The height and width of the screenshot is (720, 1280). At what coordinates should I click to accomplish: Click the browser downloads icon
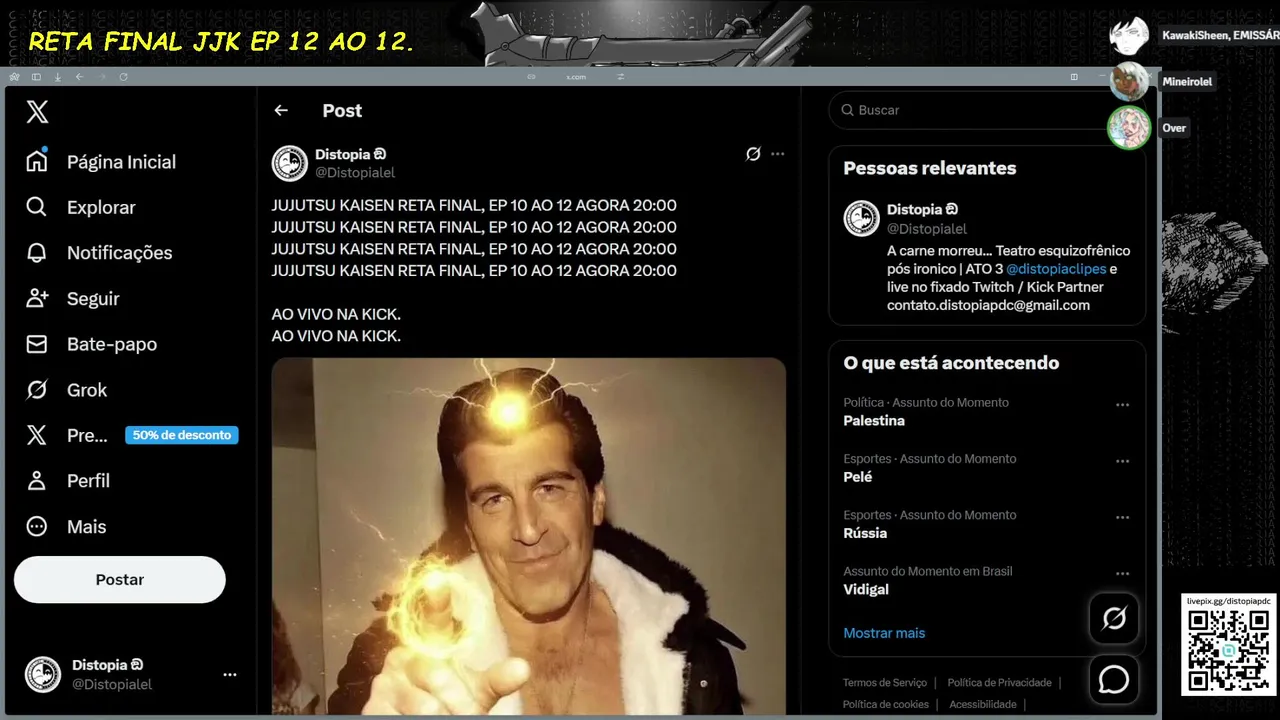pos(57,77)
